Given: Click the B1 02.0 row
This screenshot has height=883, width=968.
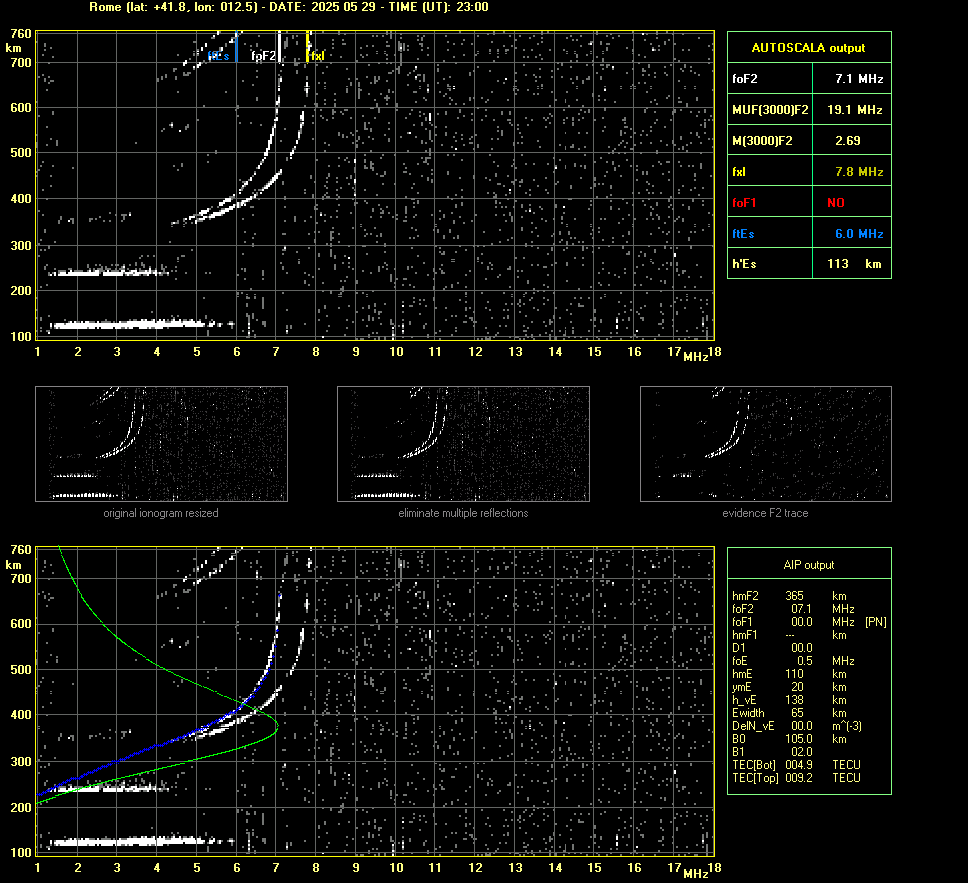Looking at the screenshot, I should tap(772, 752).
